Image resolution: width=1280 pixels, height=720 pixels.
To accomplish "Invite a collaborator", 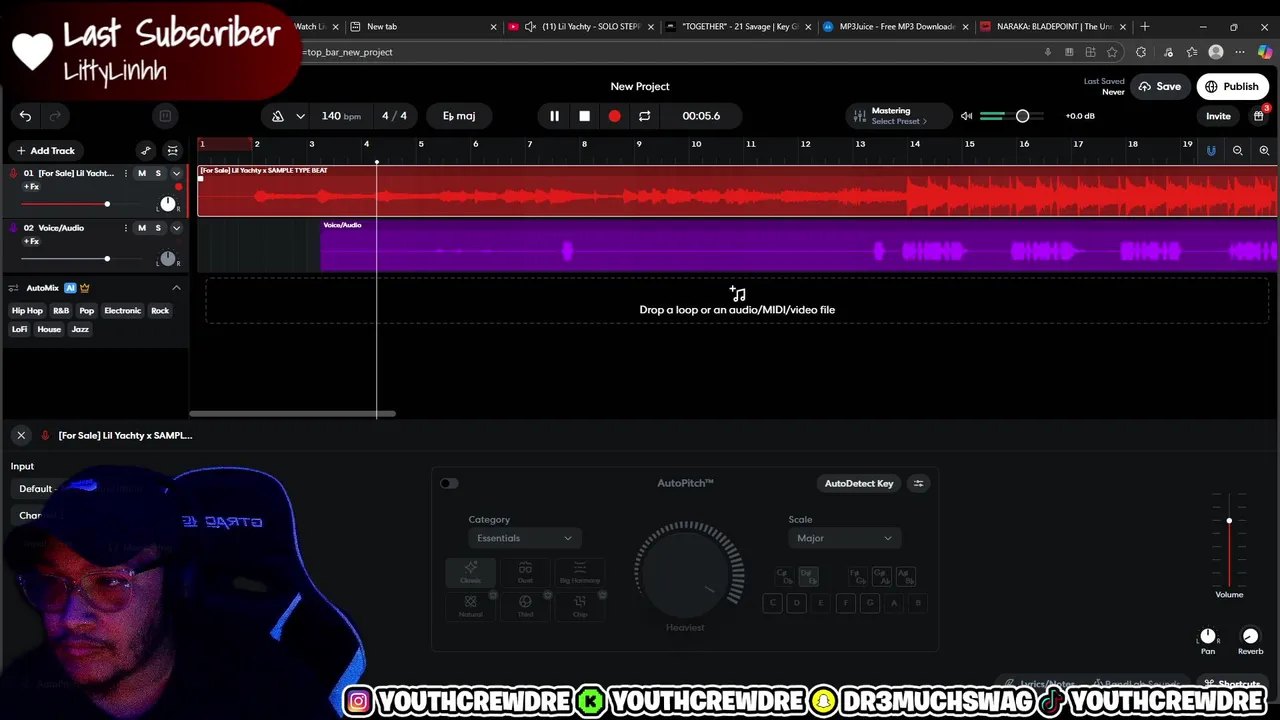I will 1218,116.
